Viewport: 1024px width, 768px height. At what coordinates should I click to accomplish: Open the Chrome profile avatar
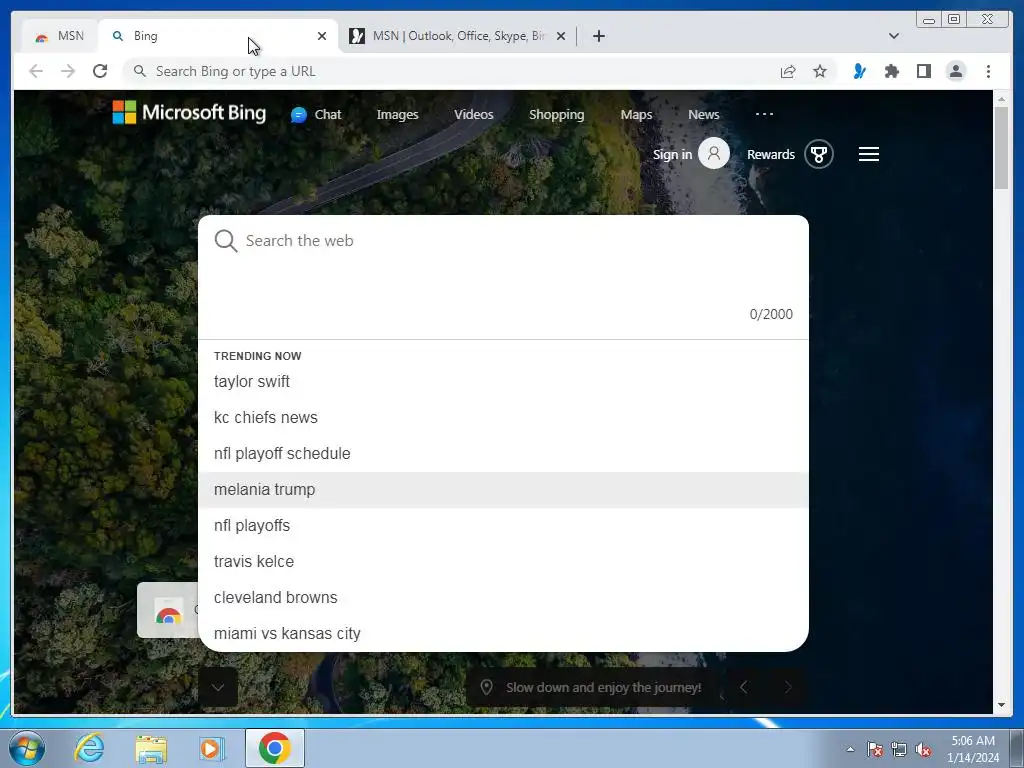tap(955, 71)
